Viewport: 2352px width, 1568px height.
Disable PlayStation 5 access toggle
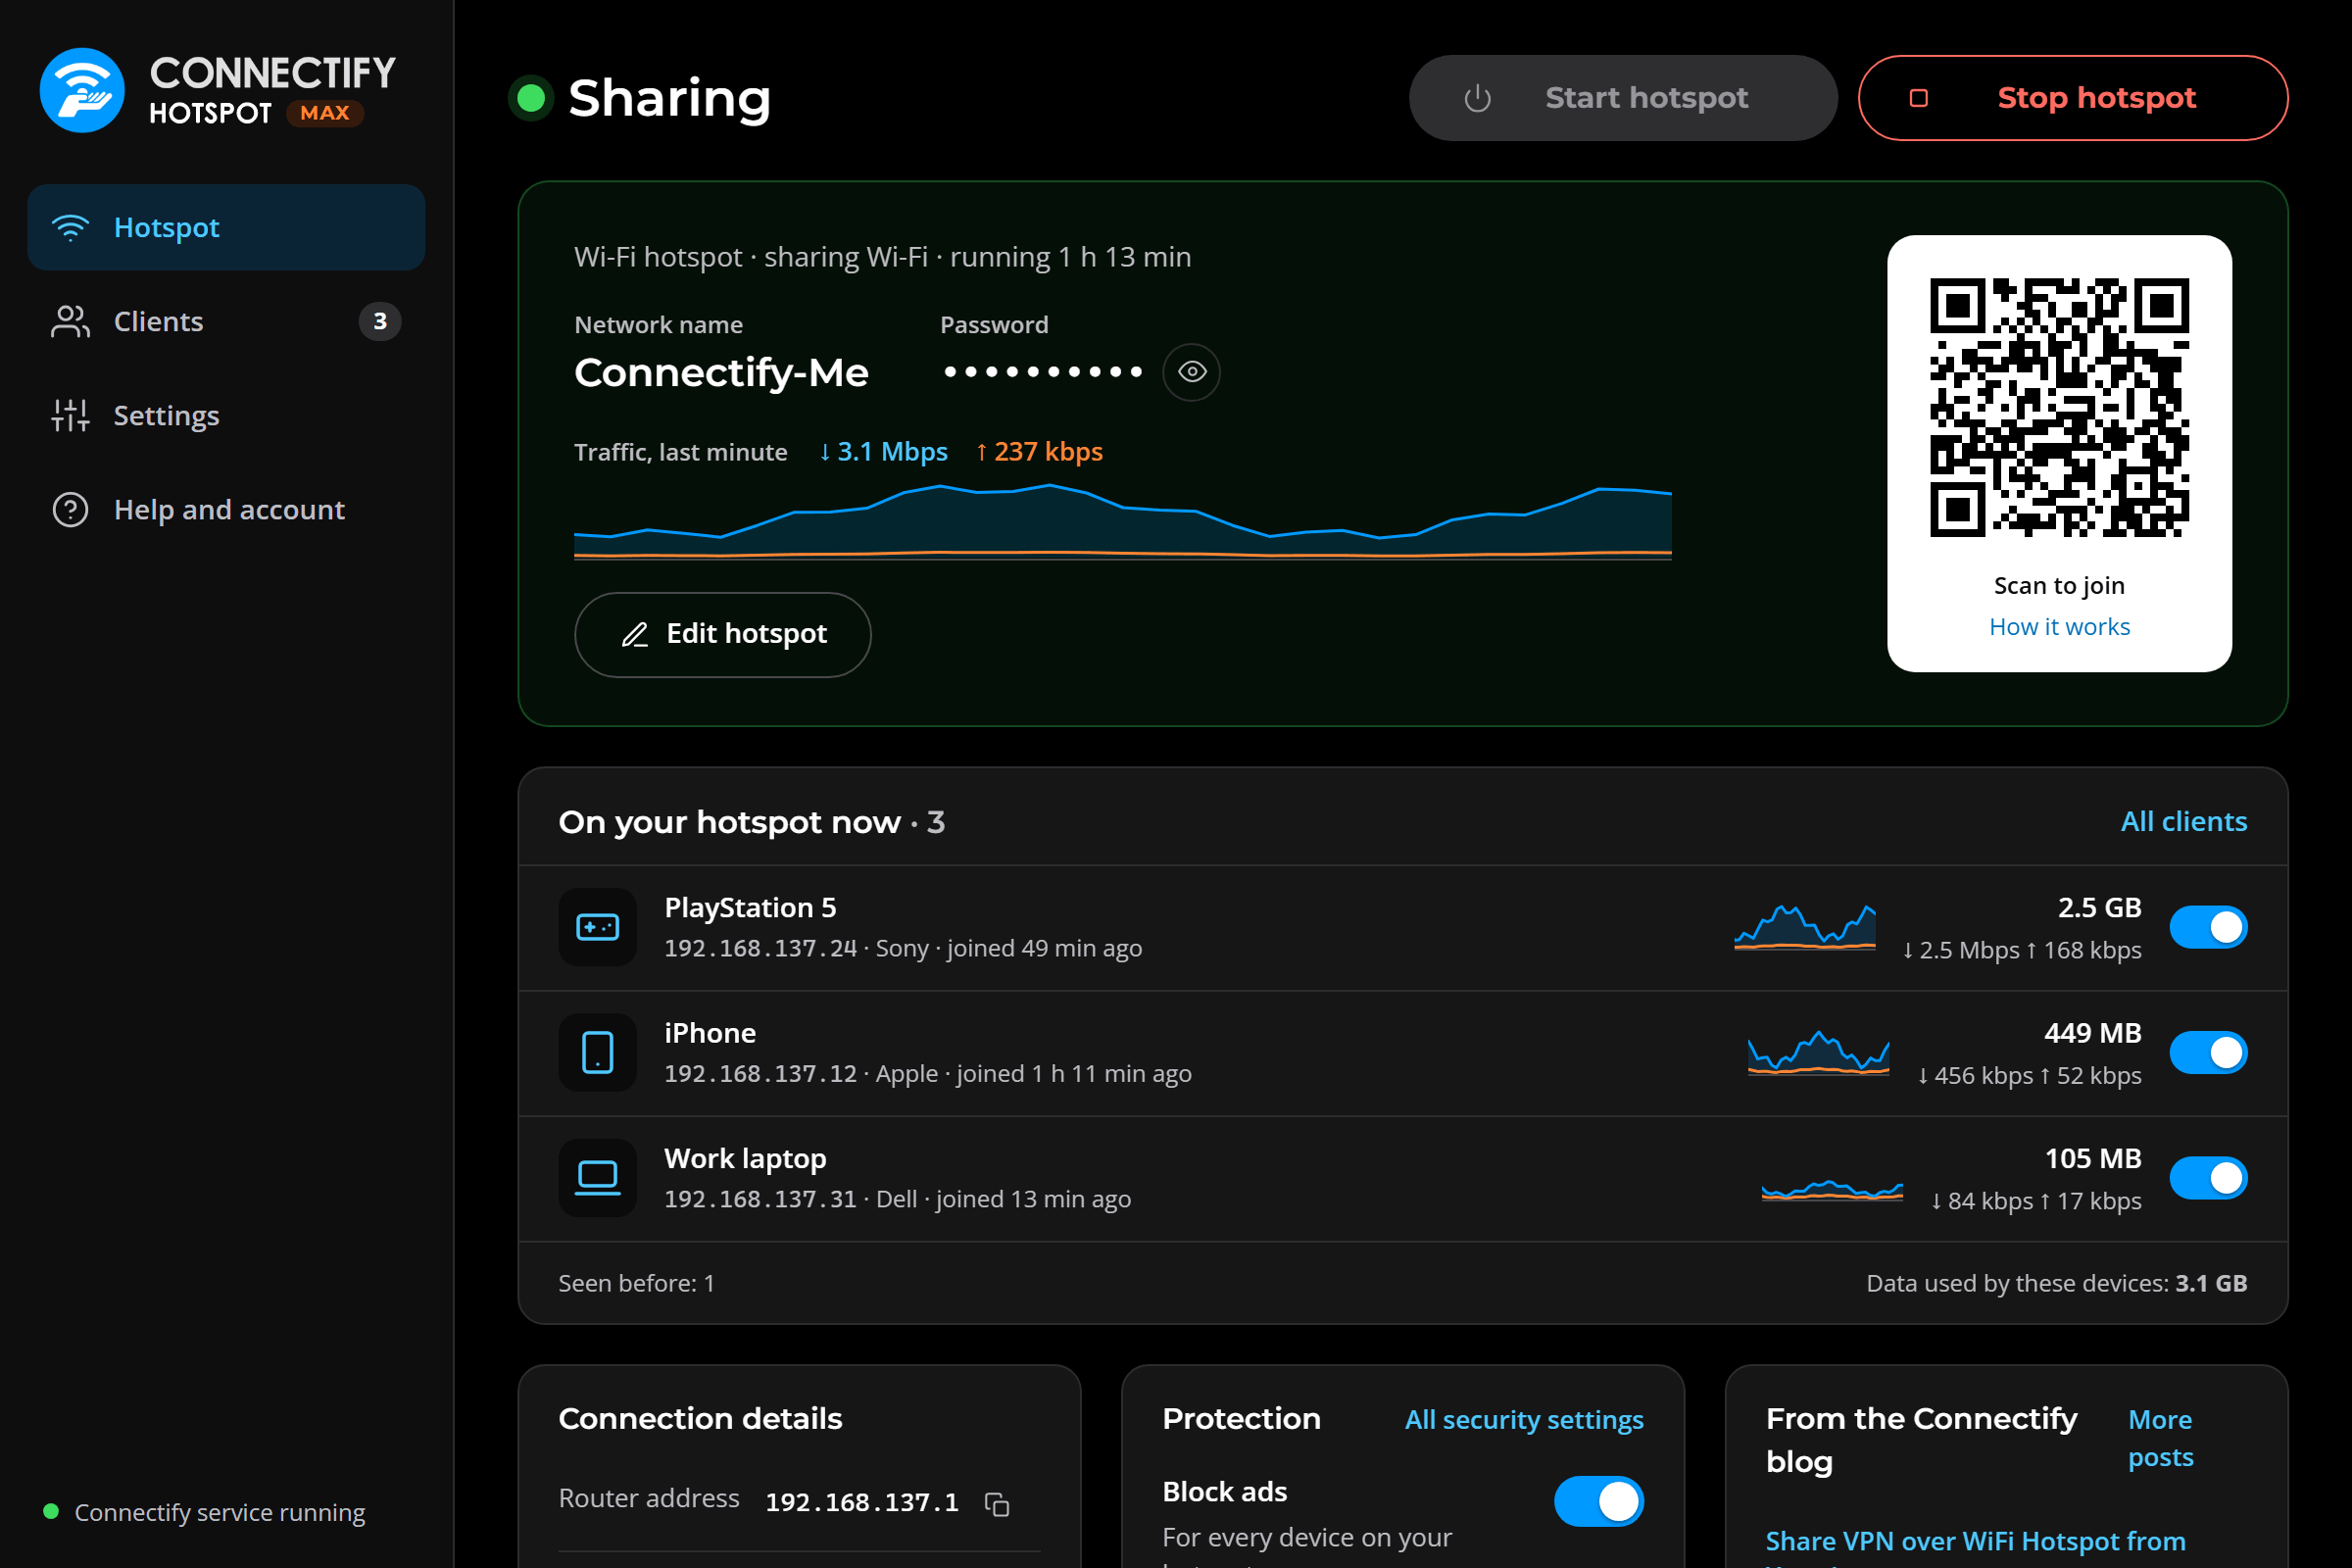(x=2208, y=927)
